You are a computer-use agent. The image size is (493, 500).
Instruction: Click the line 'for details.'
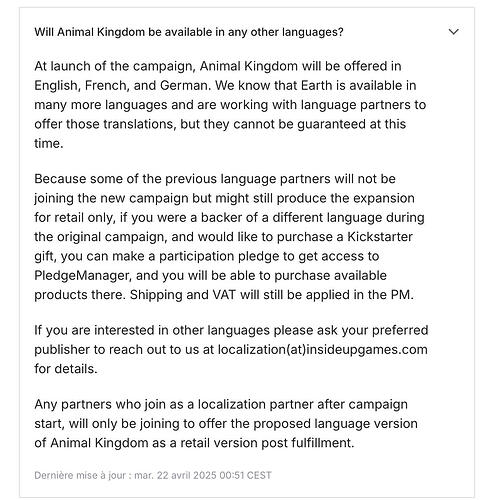coord(66,369)
